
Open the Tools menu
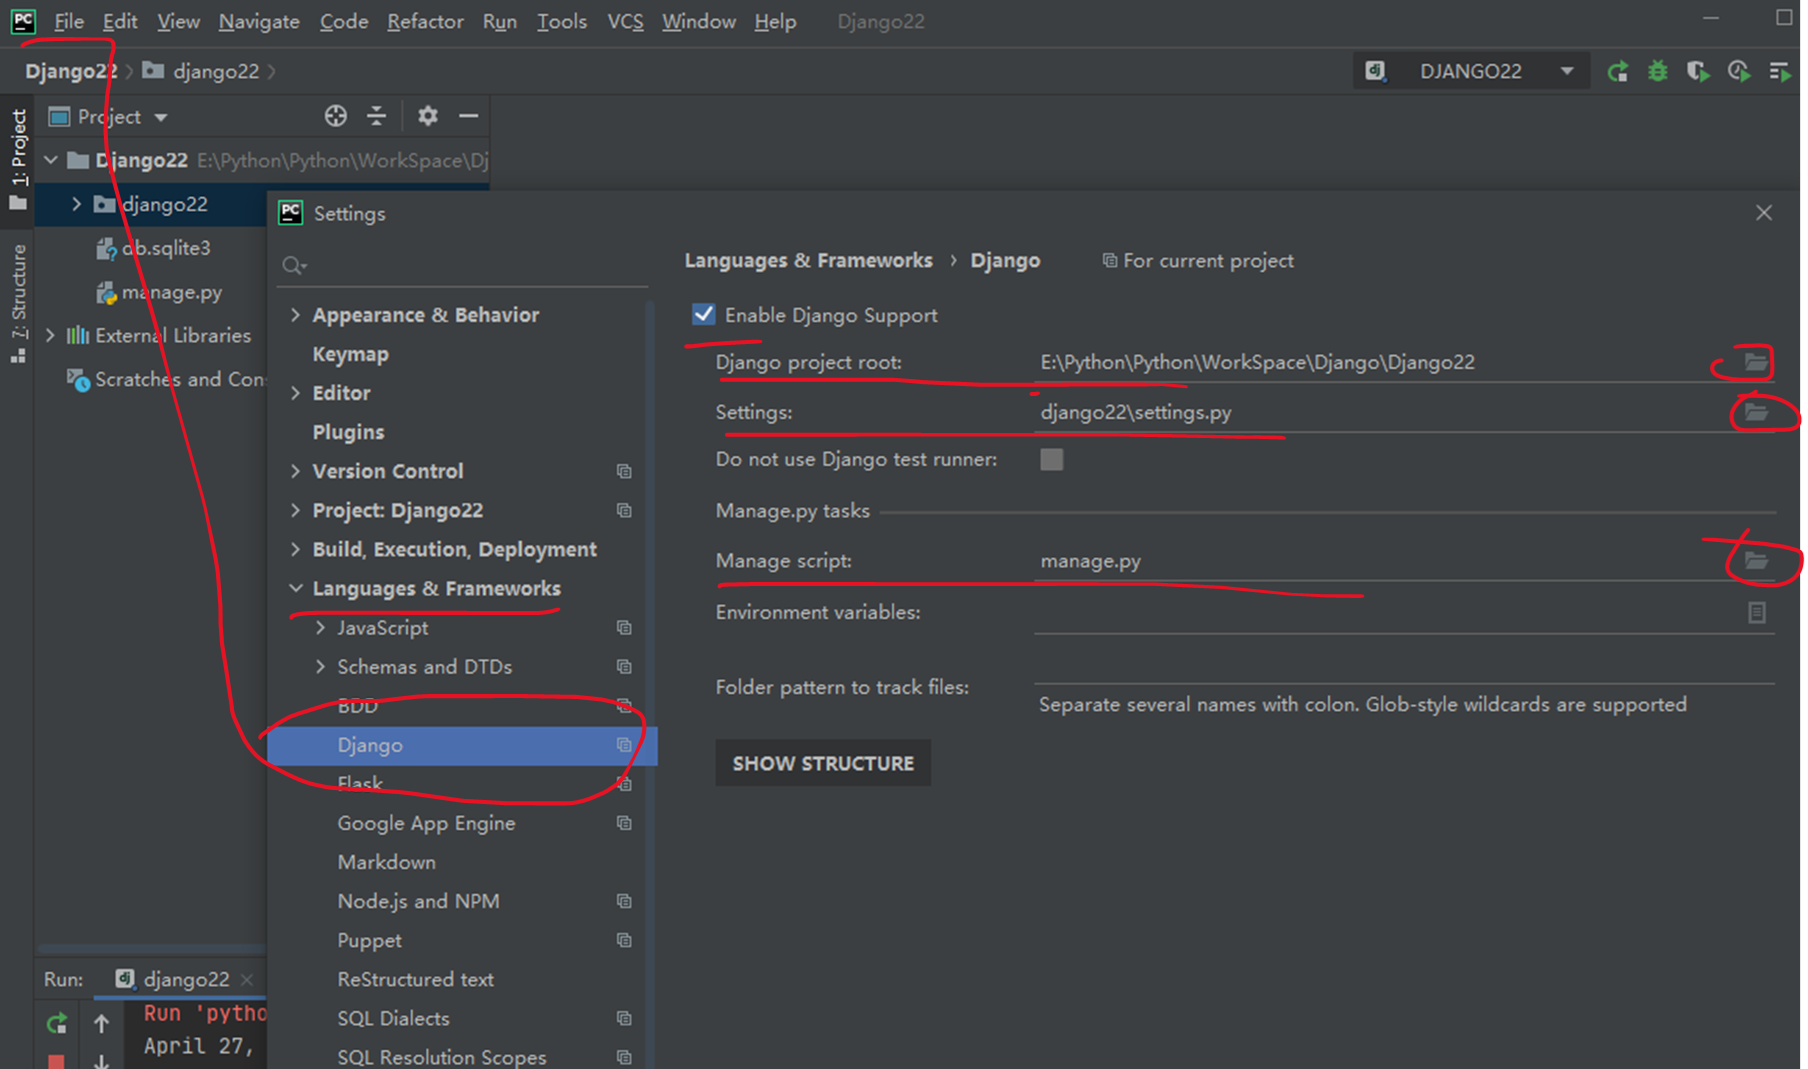point(562,21)
